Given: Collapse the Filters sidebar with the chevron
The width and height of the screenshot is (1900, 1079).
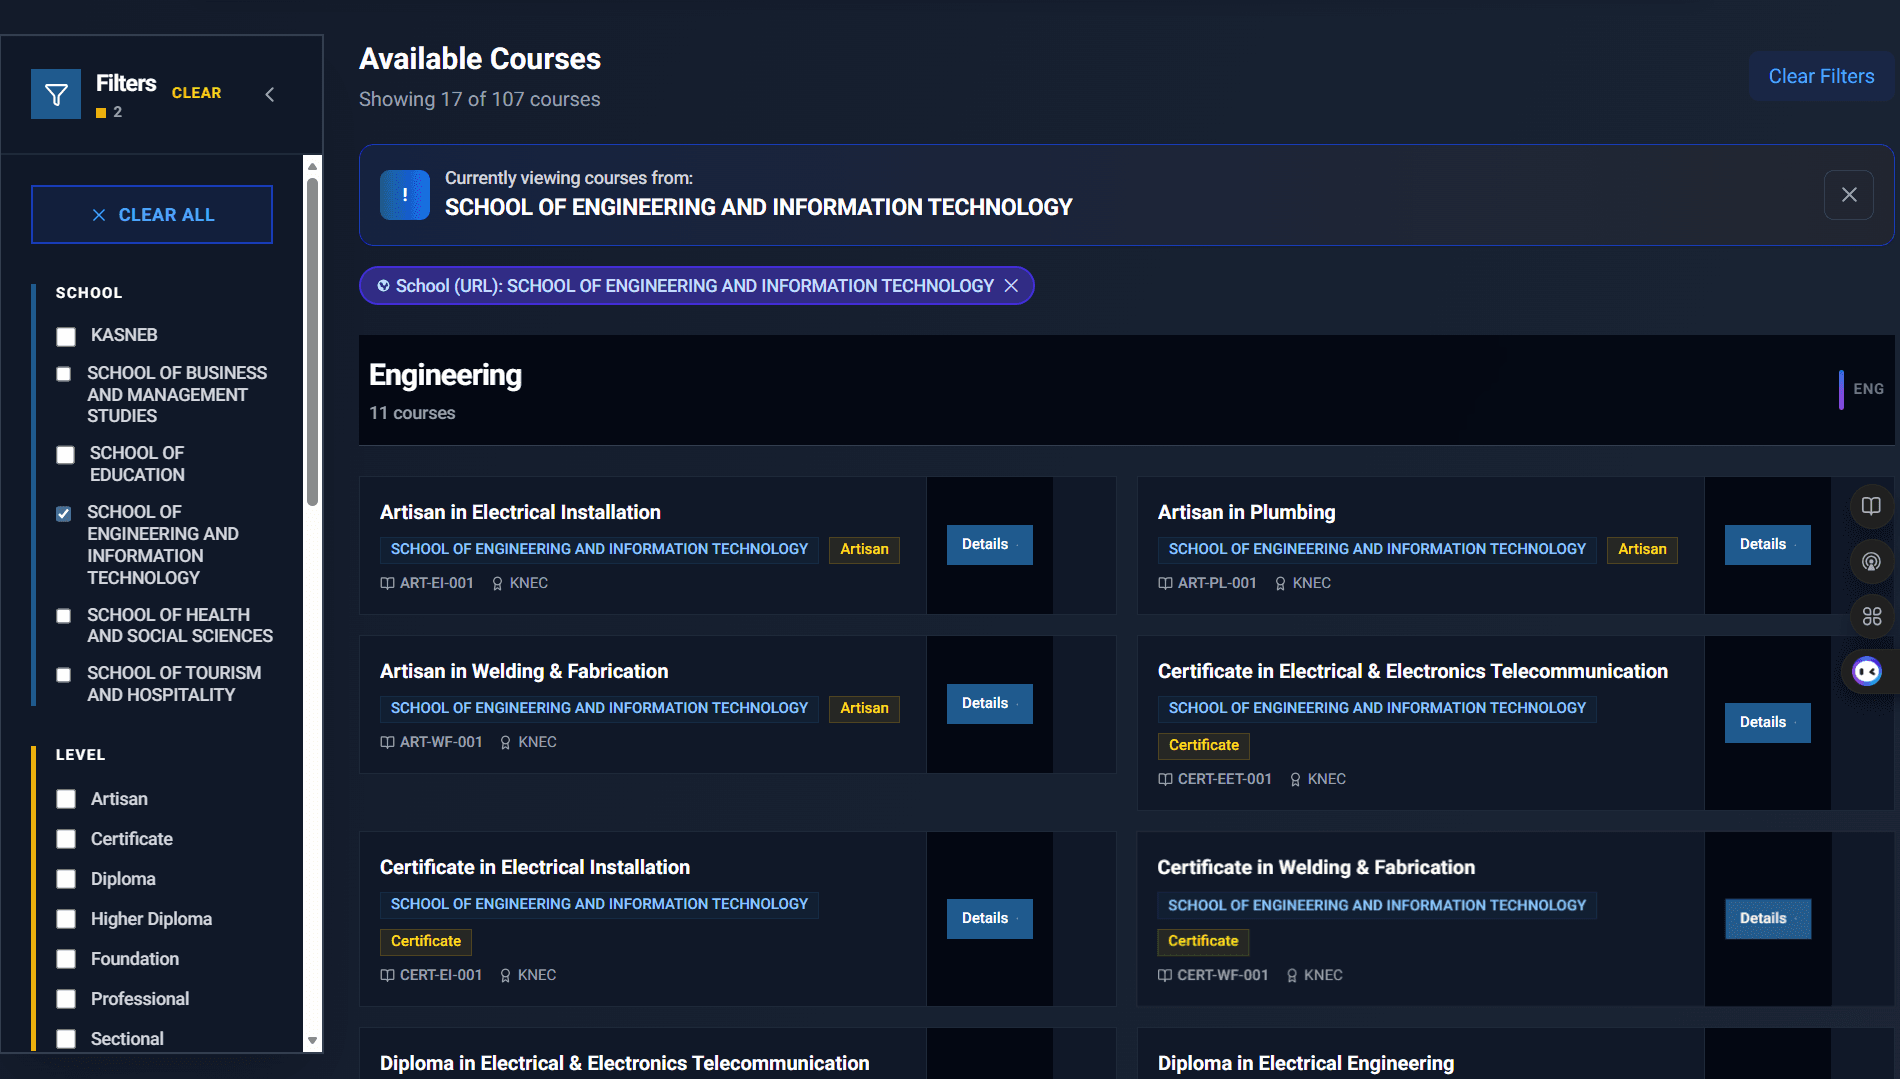Looking at the screenshot, I should coord(270,94).
